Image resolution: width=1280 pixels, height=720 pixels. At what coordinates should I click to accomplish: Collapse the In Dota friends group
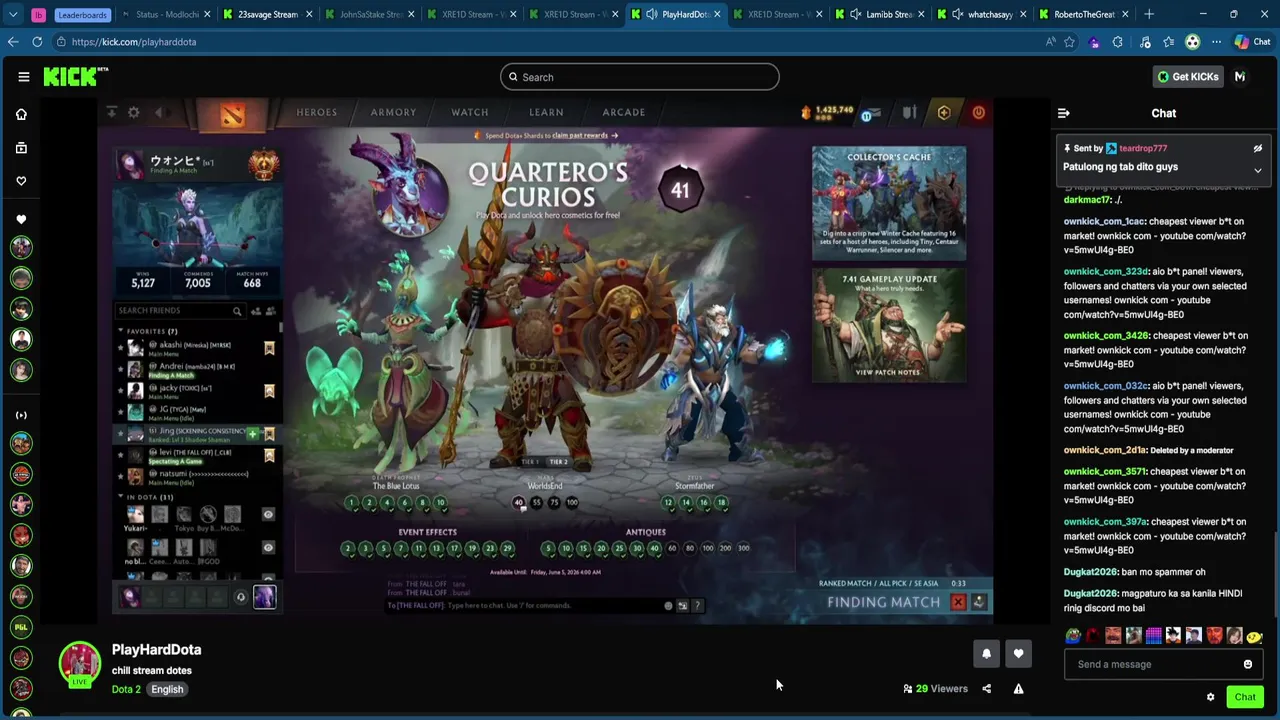[121, 497]
